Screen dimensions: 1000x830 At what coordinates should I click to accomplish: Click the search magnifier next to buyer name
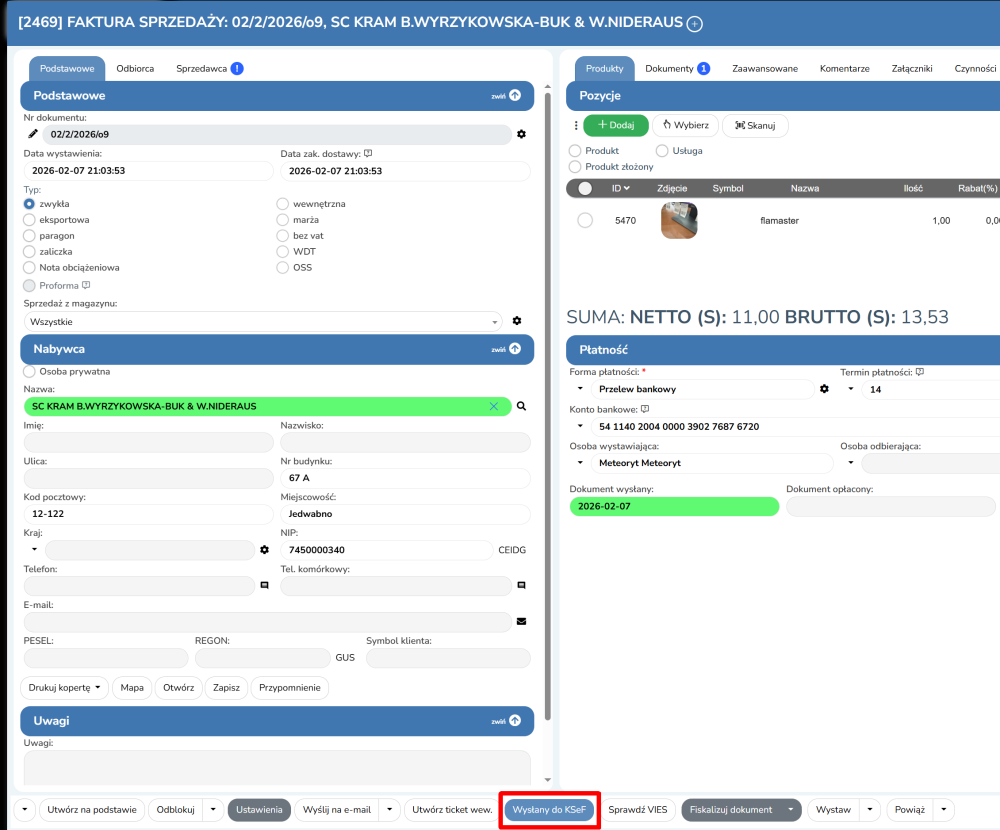point(521,406)
